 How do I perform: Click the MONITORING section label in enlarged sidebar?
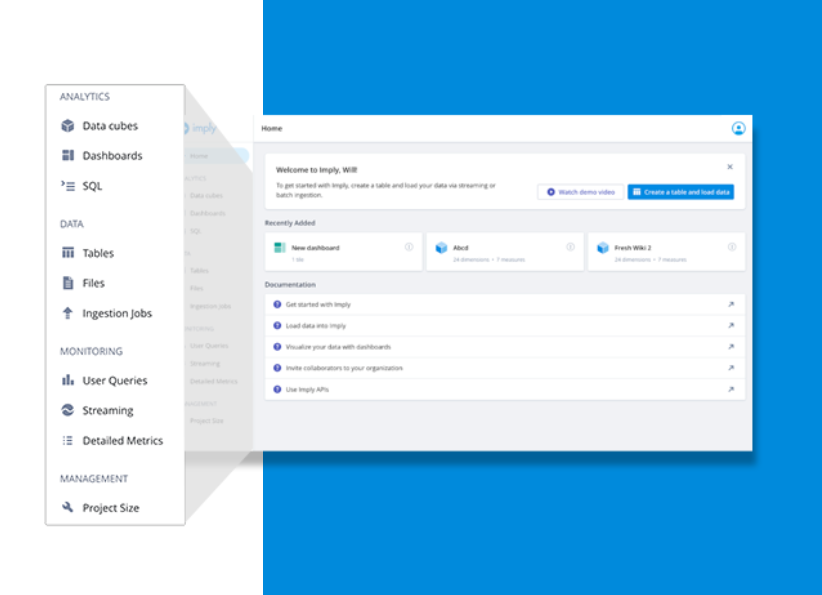pyautogui.click(x=91, y=351)
